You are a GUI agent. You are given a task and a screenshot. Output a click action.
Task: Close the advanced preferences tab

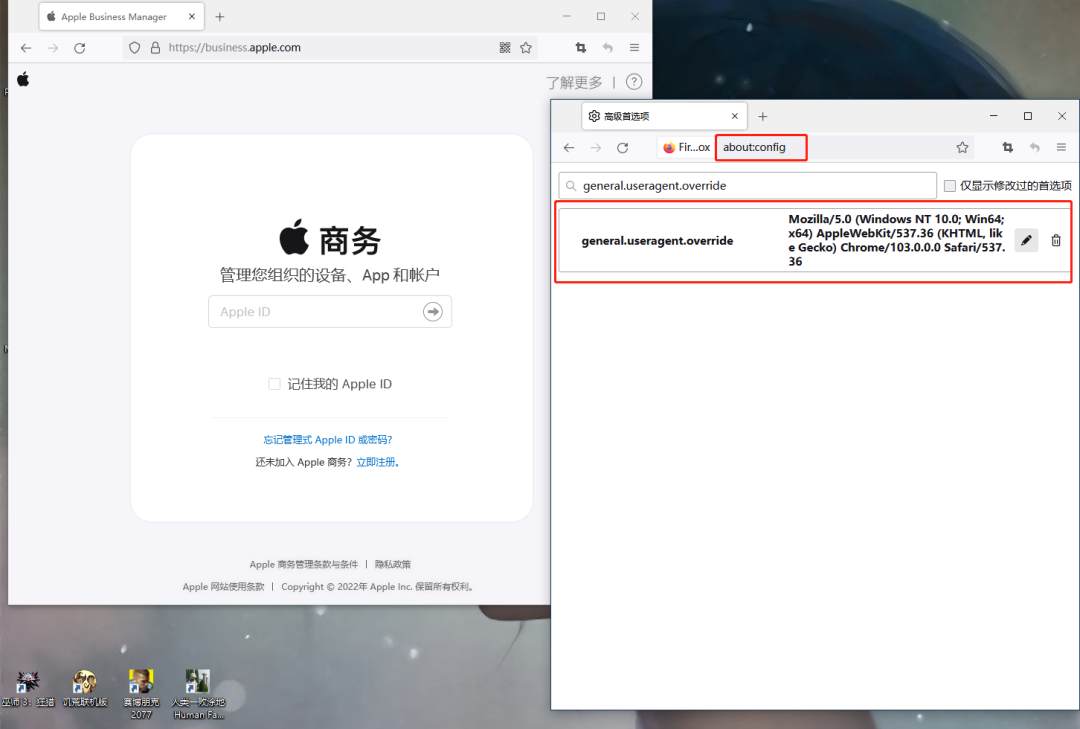[735, 116]
